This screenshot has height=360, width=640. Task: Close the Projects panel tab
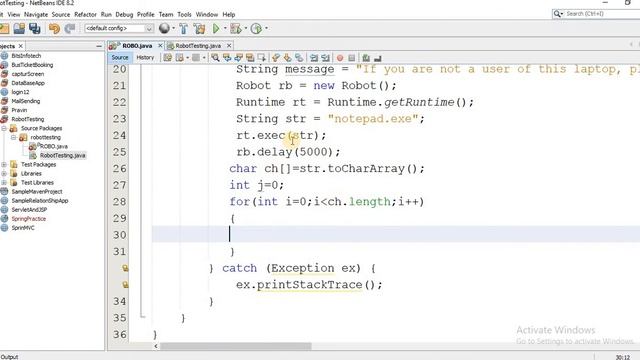20,46
